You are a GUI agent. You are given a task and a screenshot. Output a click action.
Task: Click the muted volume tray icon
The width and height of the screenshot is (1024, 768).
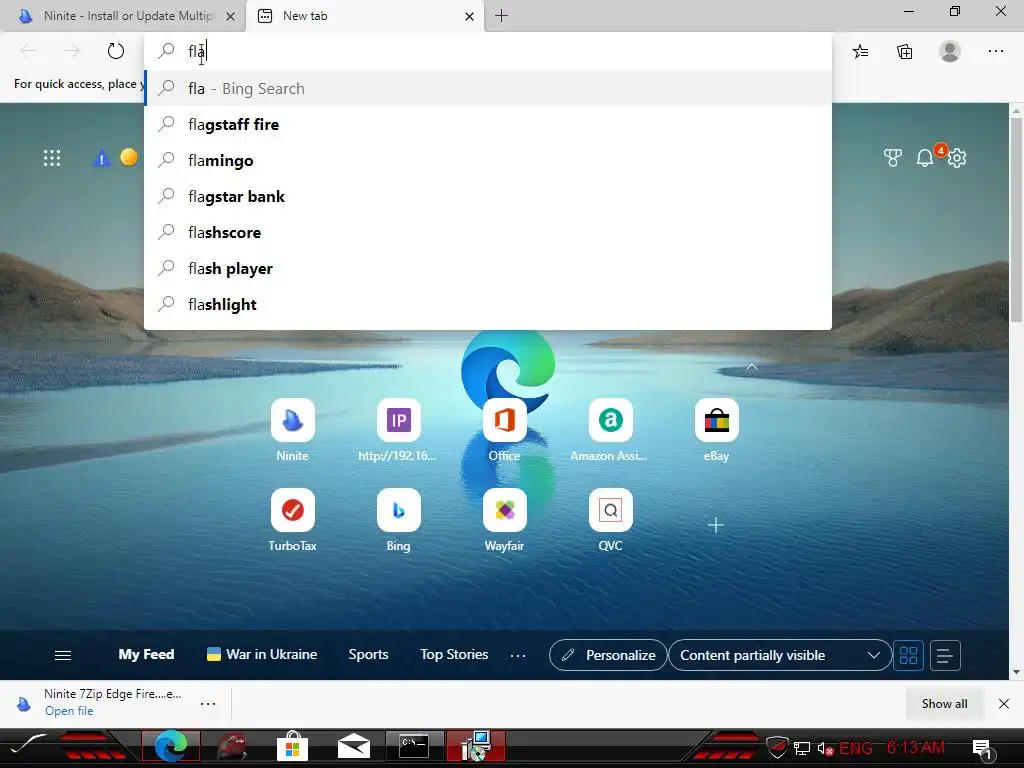coord(825,748)
